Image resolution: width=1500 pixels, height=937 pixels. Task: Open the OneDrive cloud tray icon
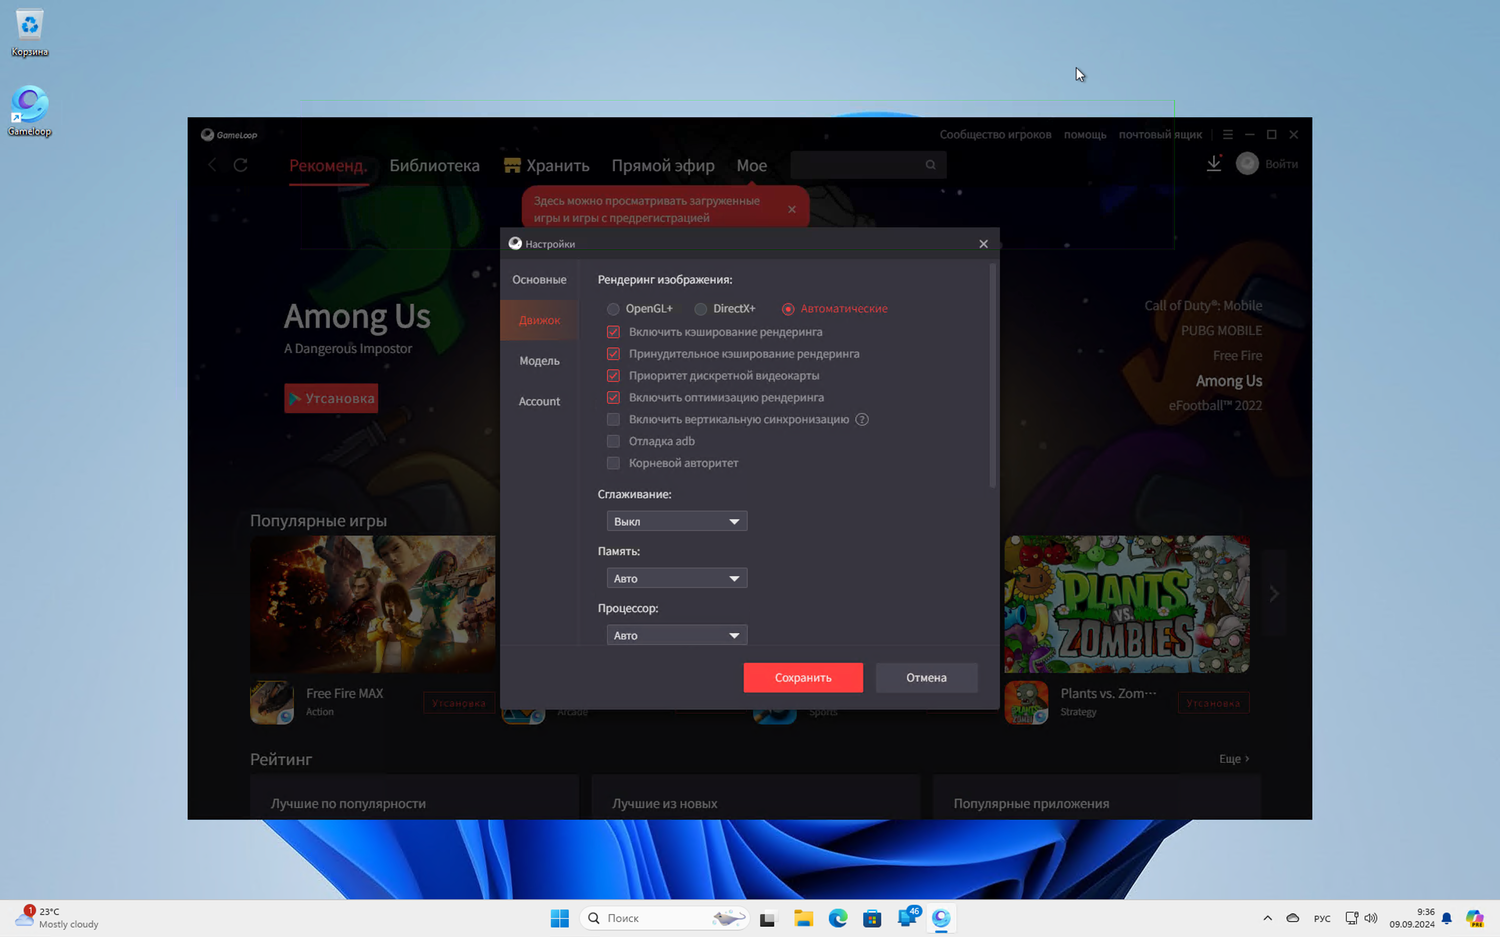(1293, 918)
